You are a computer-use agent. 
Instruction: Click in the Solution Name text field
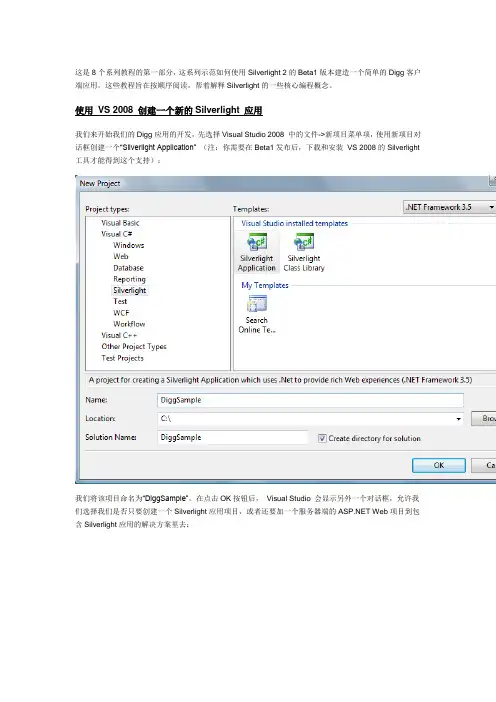(232, 437)
